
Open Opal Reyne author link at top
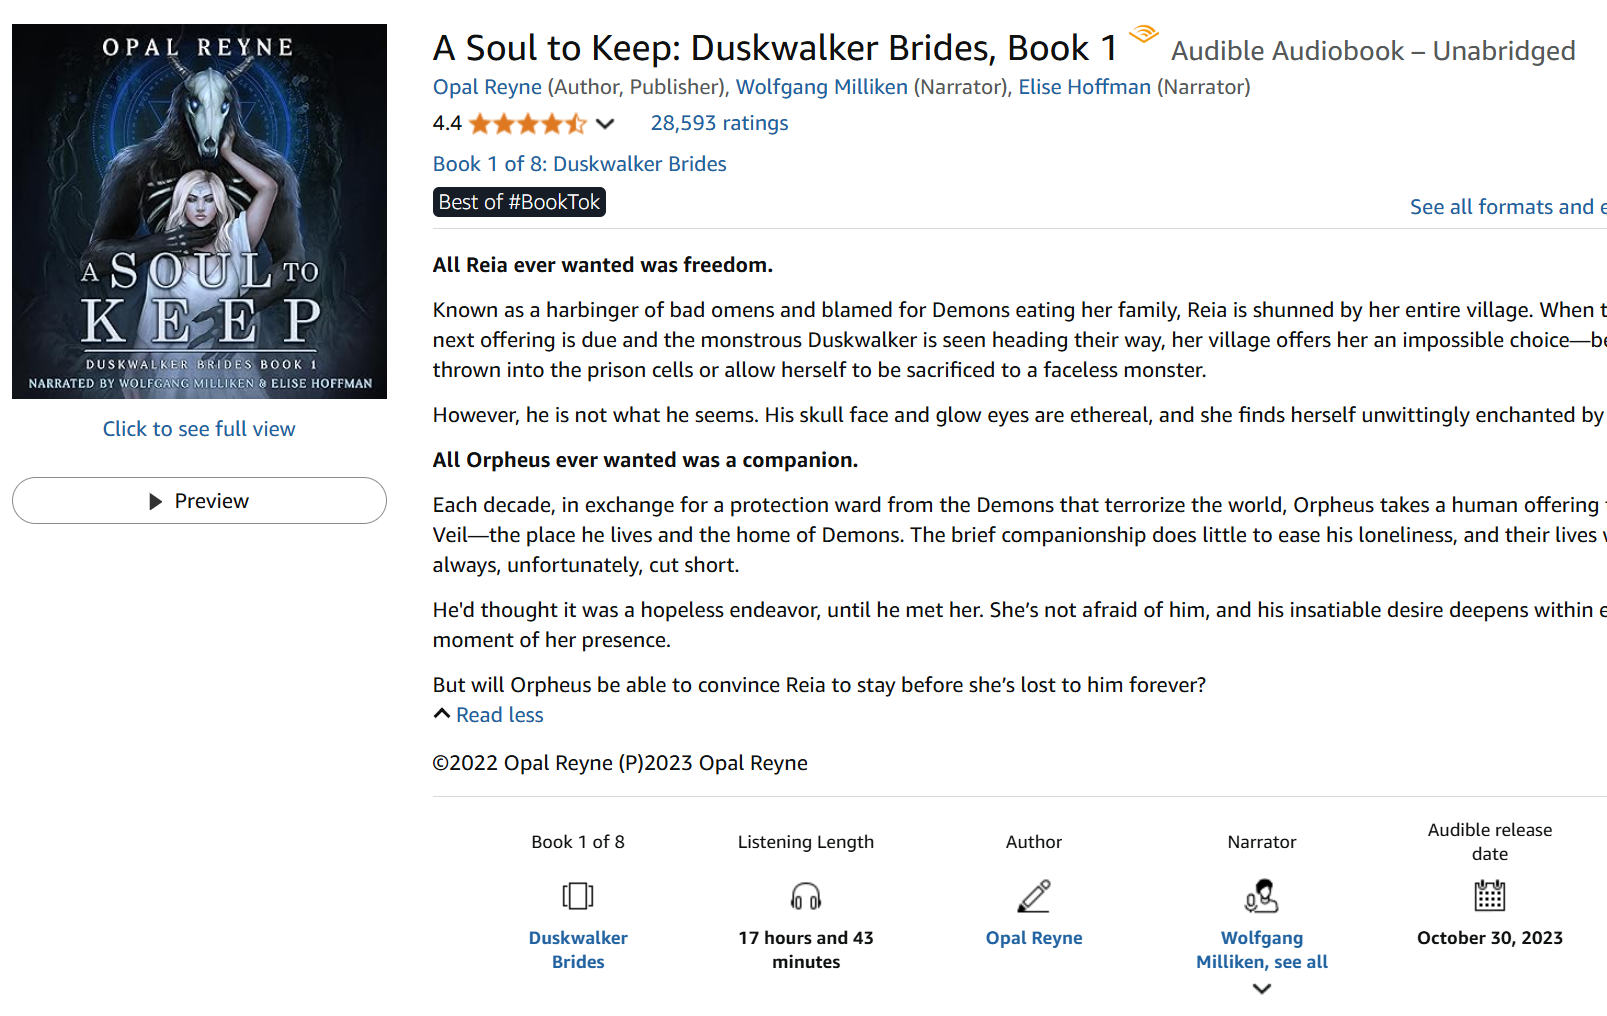click(x=487, y=87)
